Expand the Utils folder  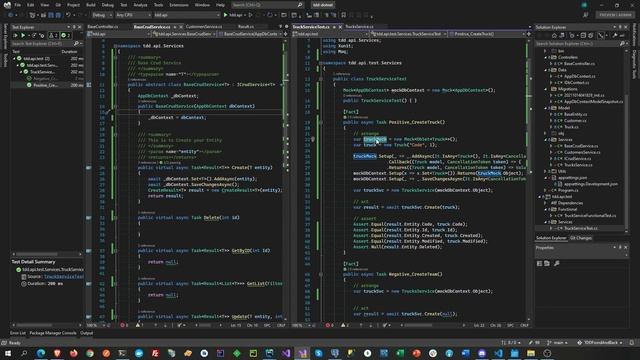click(546, 171)
